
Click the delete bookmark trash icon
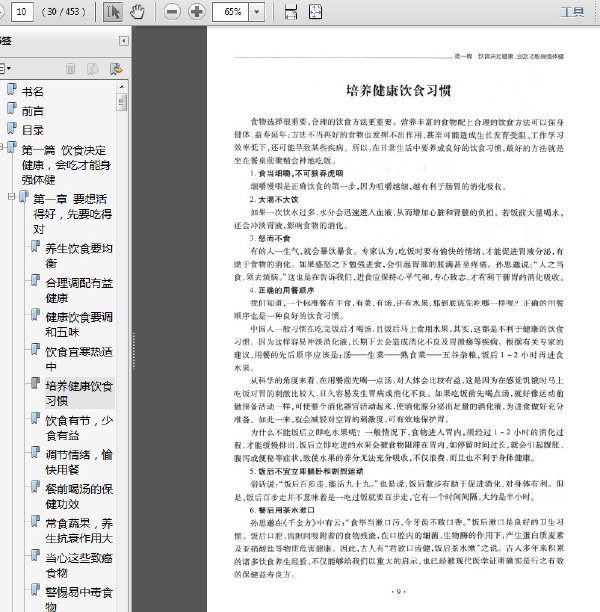click(x=71, y=69)
